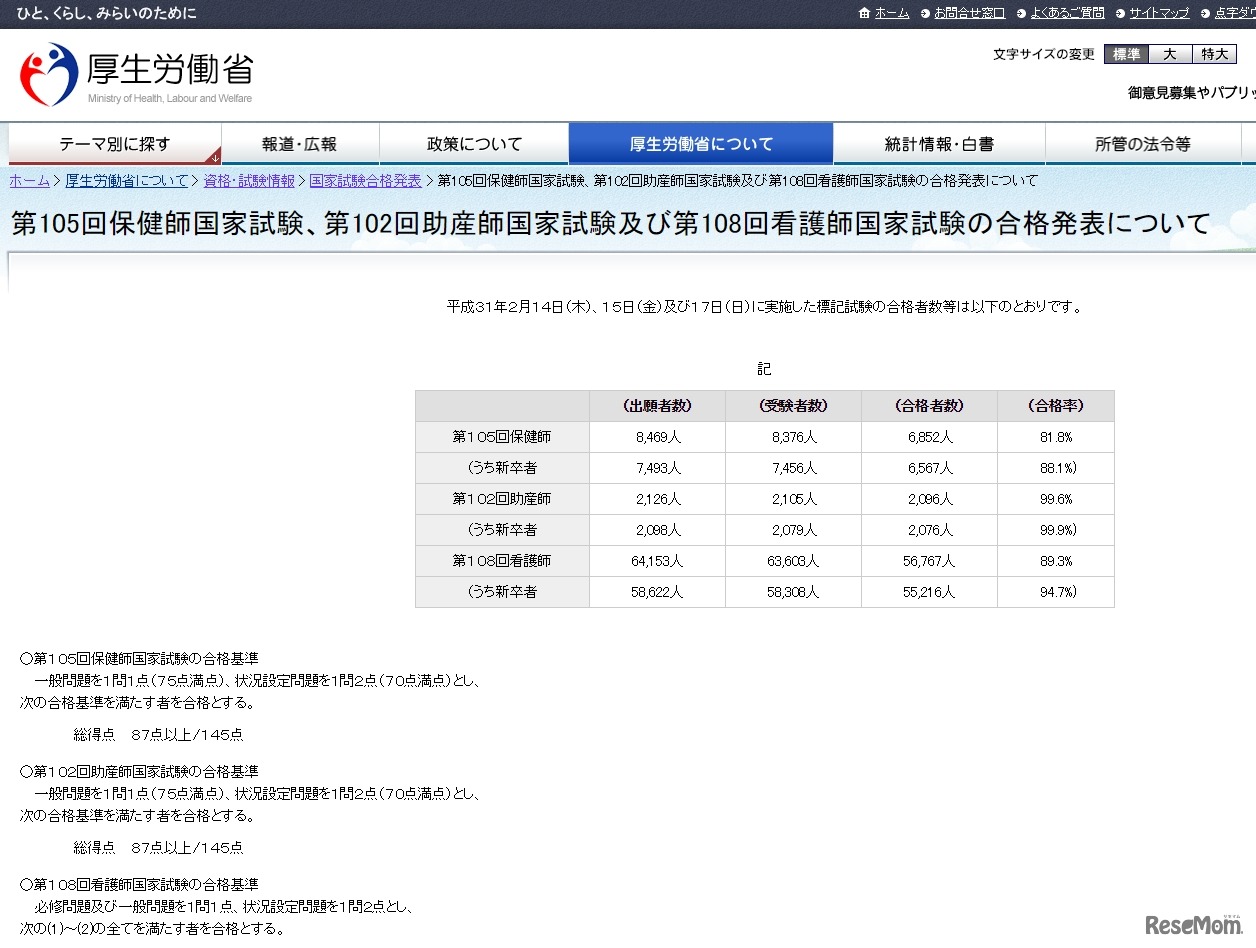Select the 標準 font size option
The height and width of the screenshot is (948, 1256).
point(1125,54)
